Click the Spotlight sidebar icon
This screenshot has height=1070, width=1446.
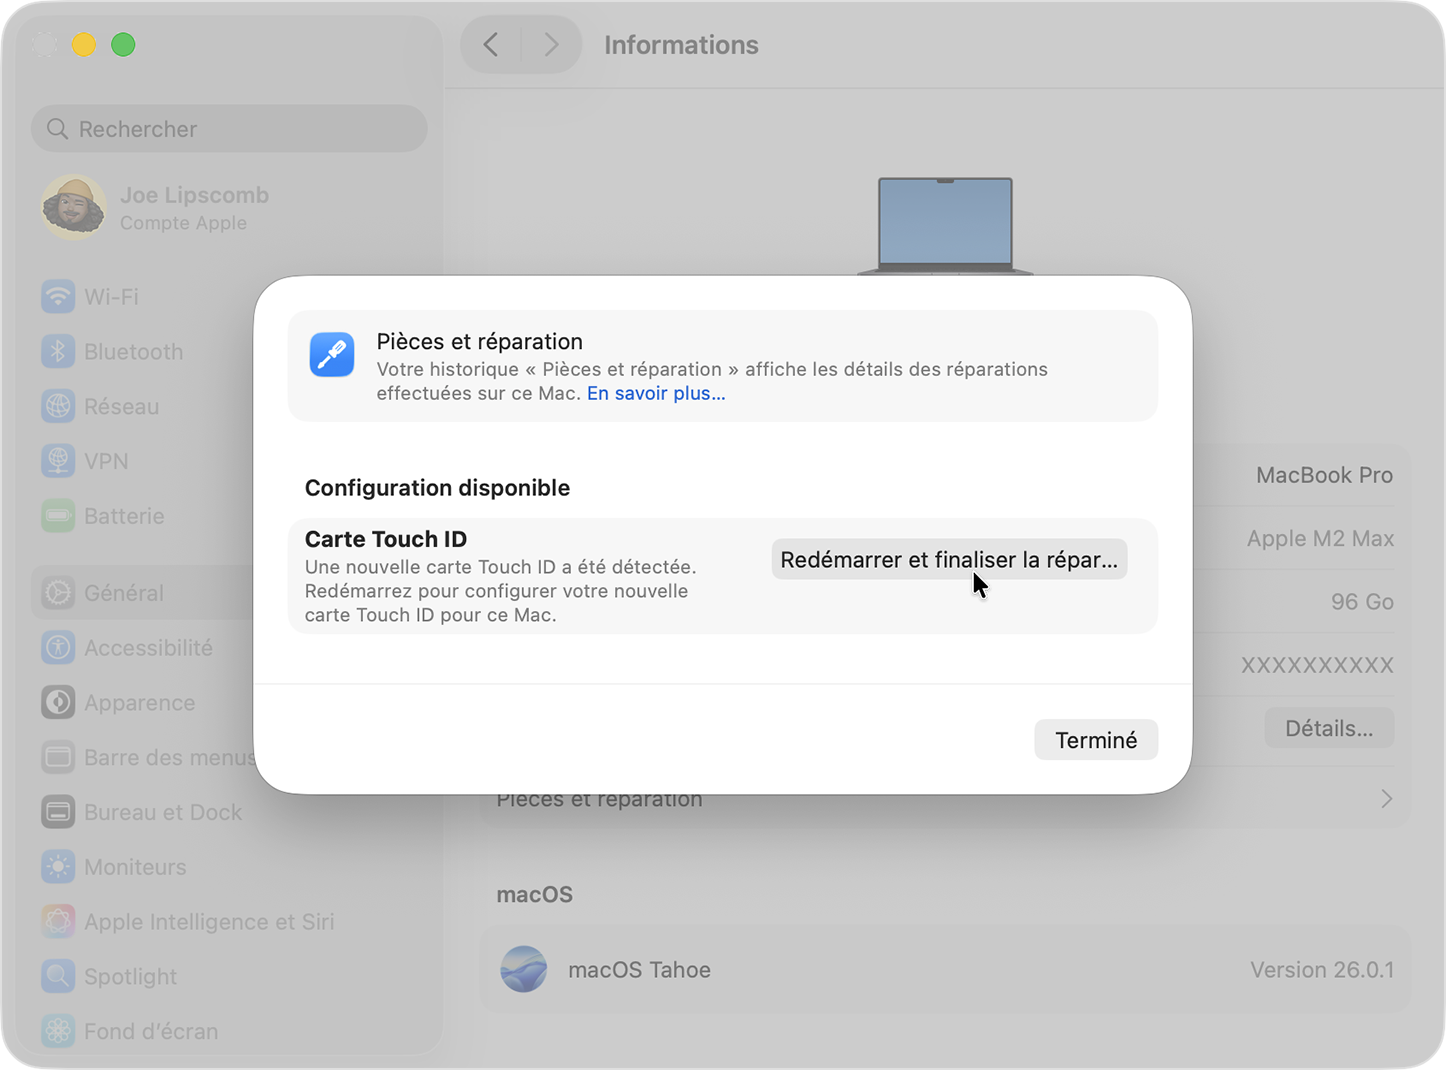point(58,977)
